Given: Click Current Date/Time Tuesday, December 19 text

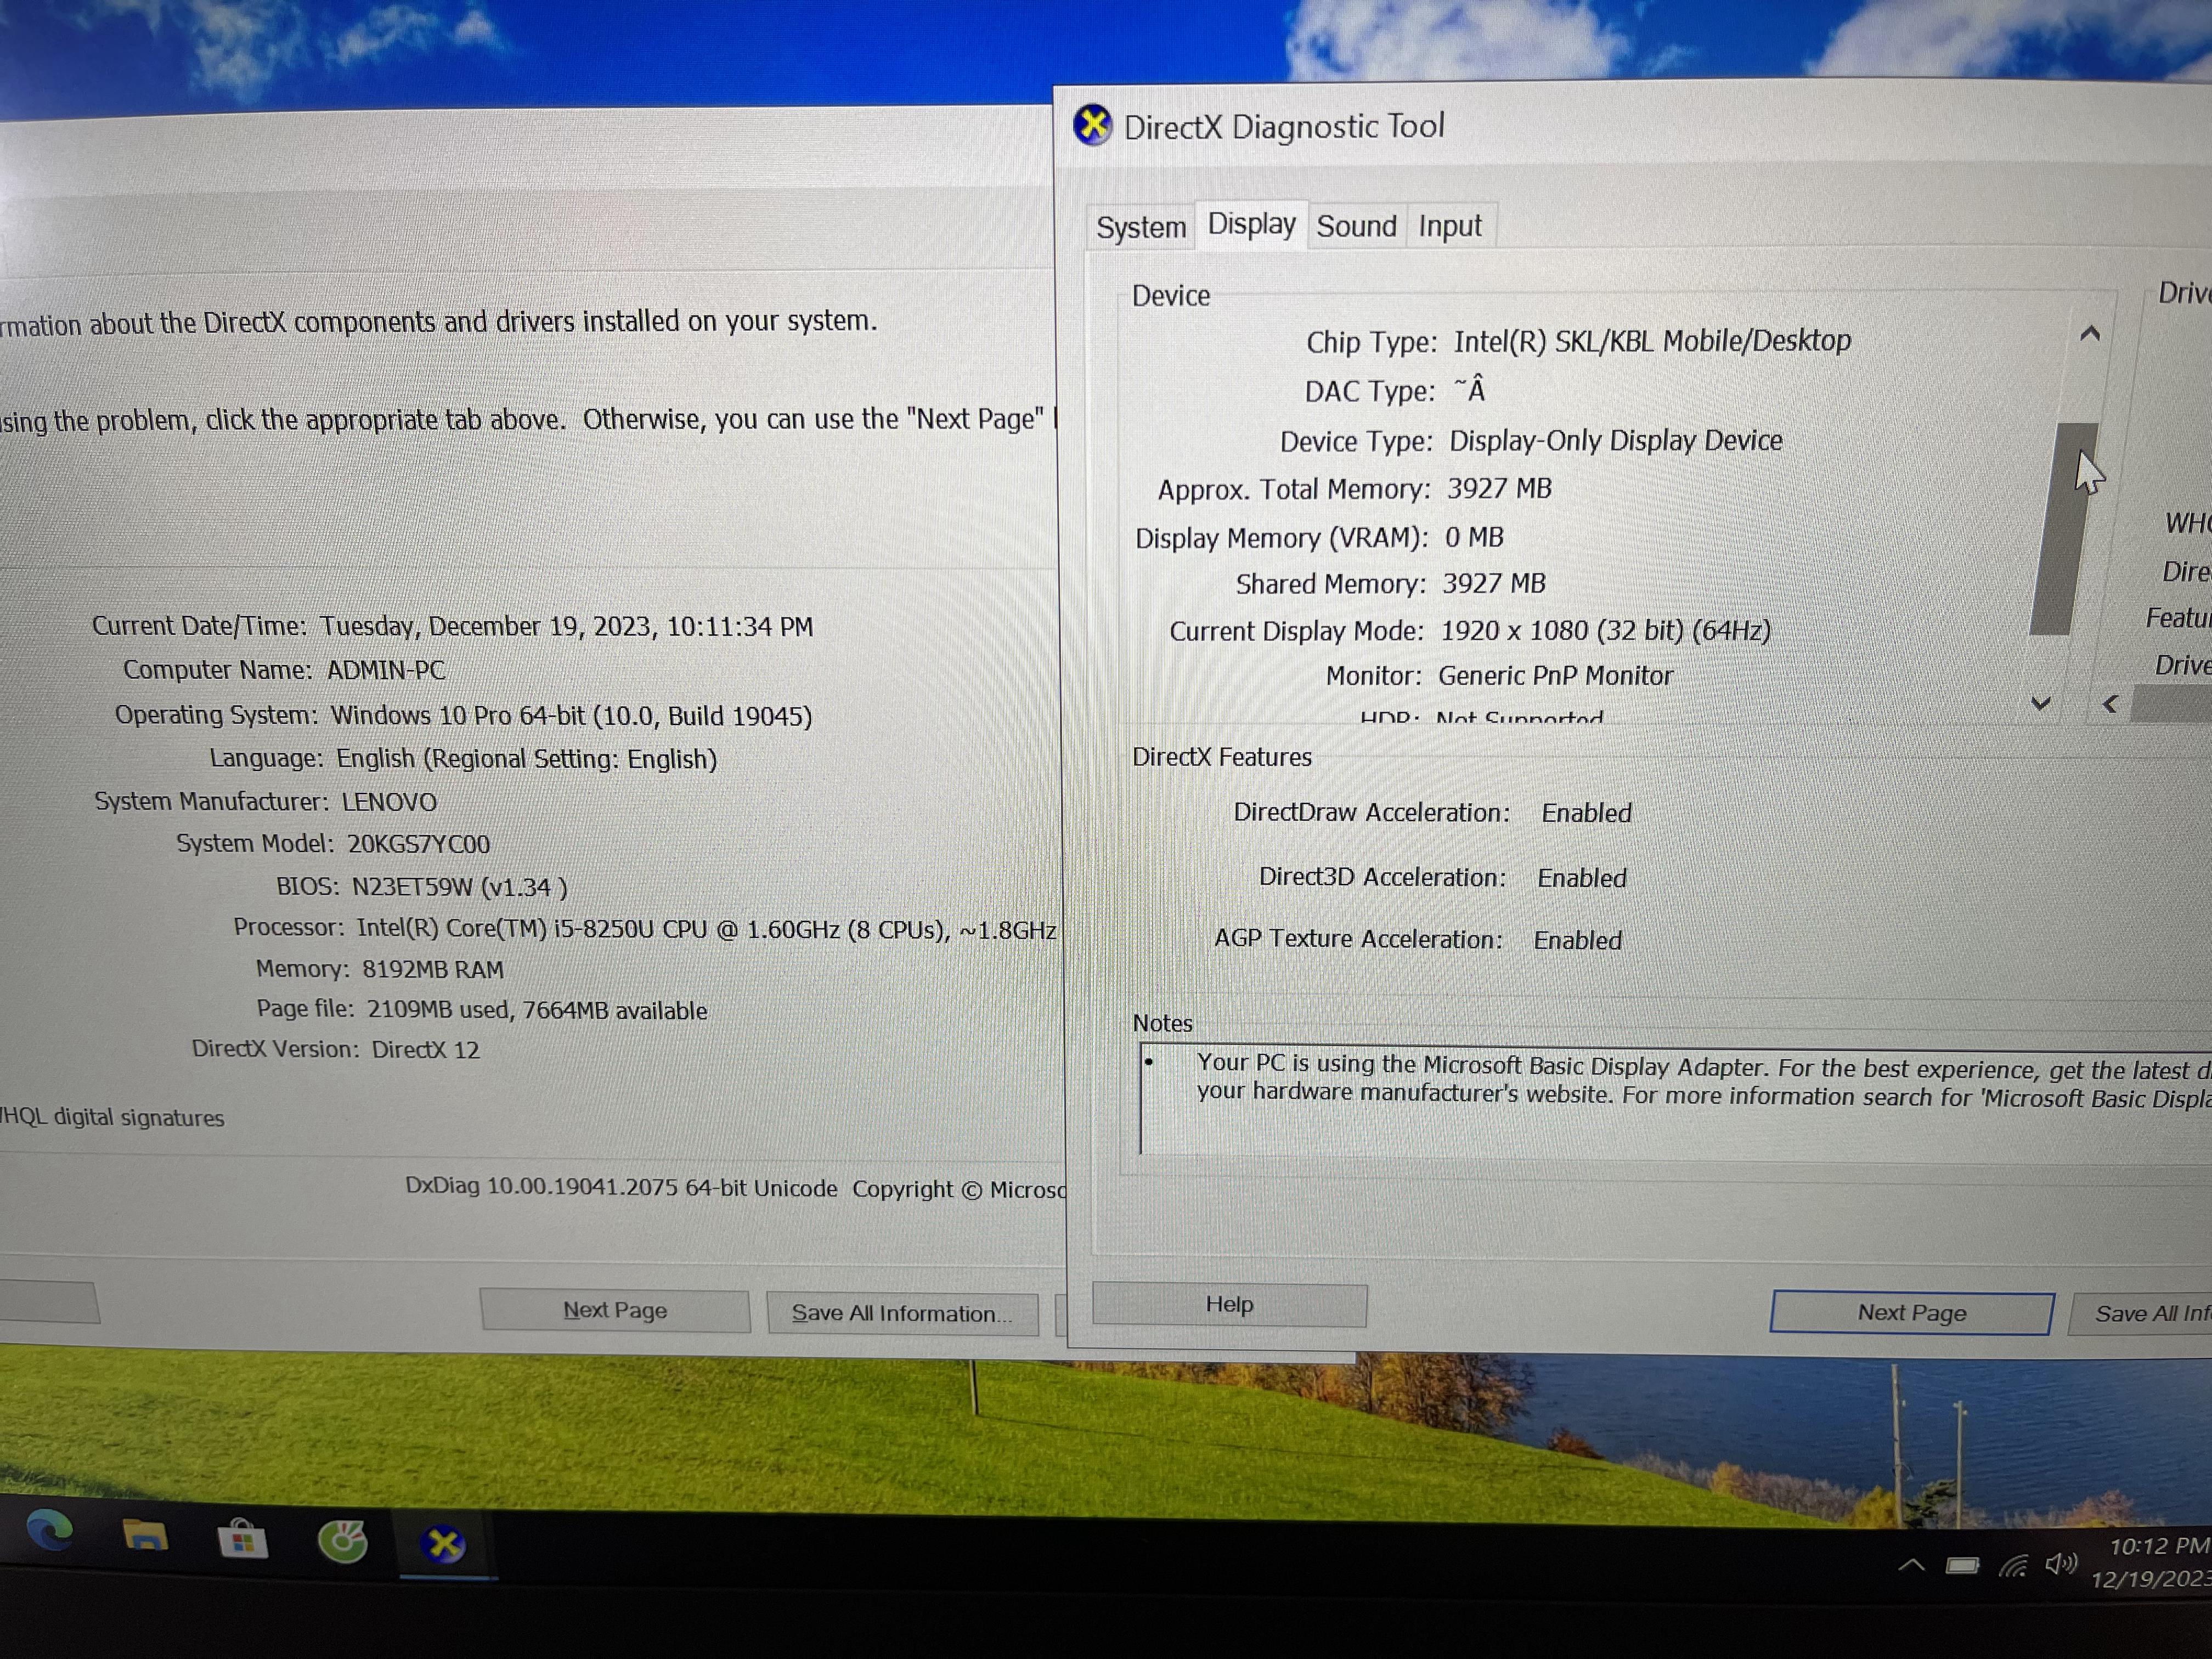Looking at the screenshot, I should click(452, 626).
